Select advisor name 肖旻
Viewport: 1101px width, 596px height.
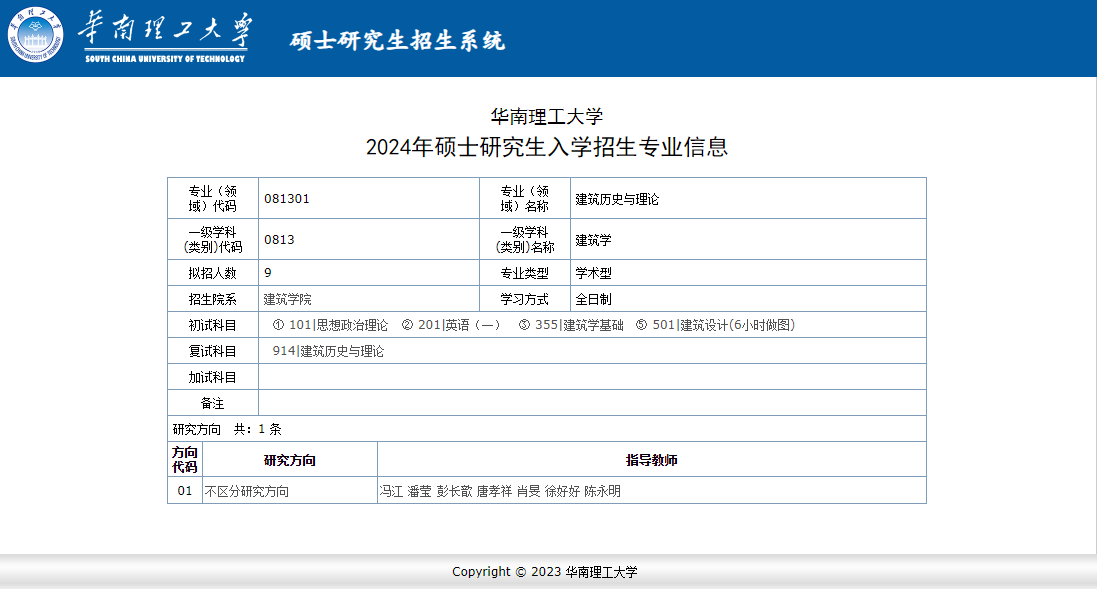[529, 491]
